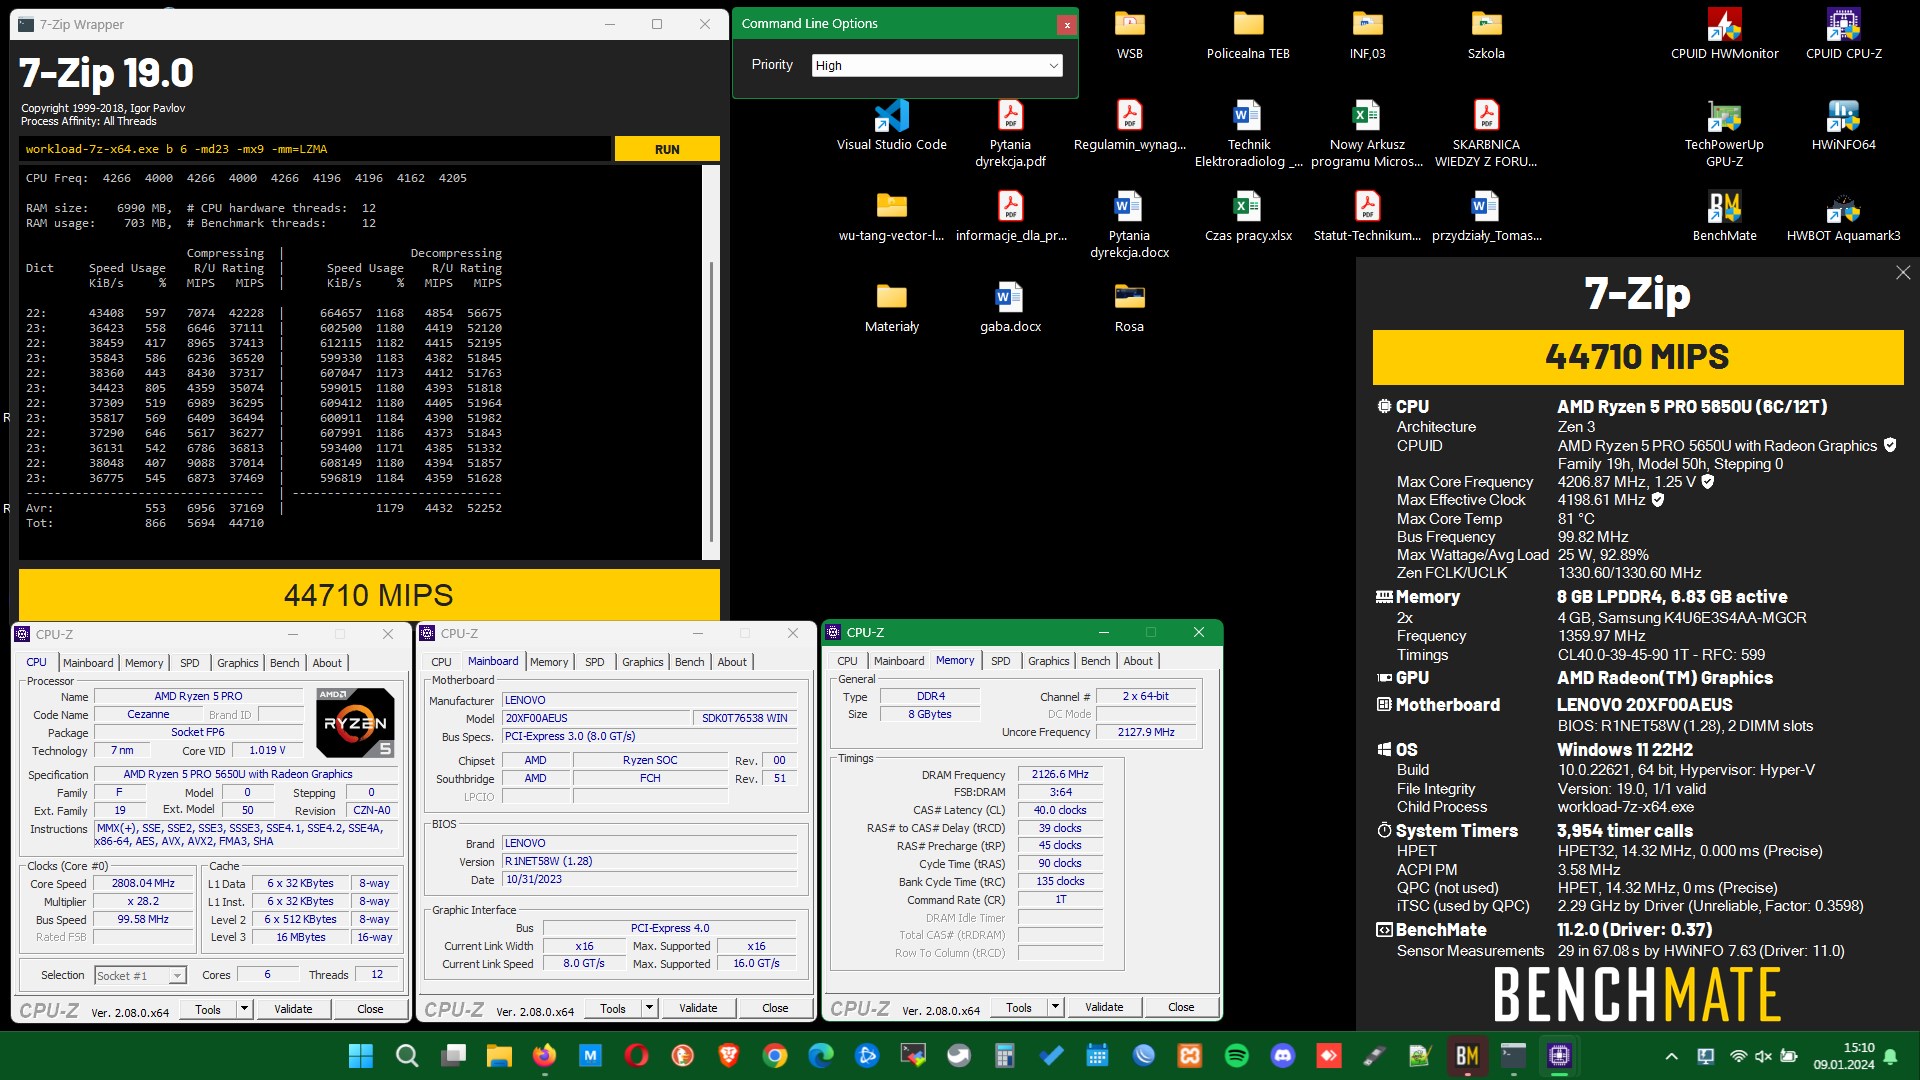Open Calculator from the taskbar
The height and width of the screenshot is (1080, 1920).
(x=1004, y=1055)
